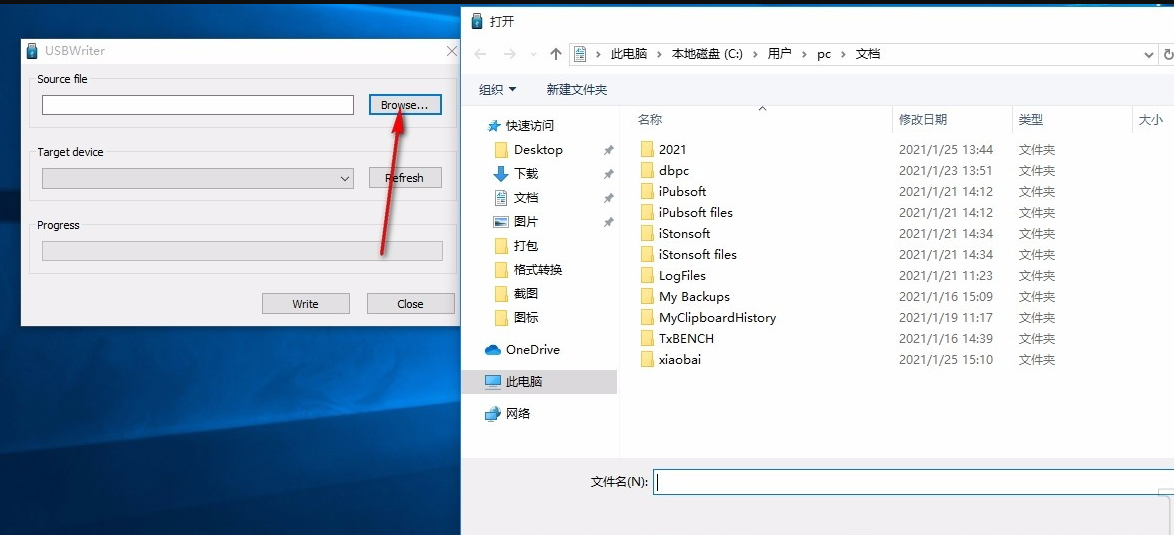This screenshot has width=1174, height=535.
Task: Click the date 2021/1/25 15:10
Action: [946, 360]
